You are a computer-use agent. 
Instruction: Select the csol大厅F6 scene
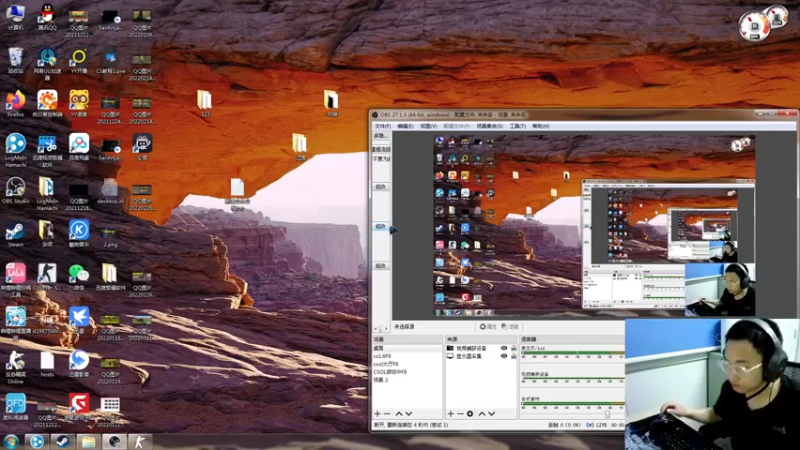tap(407, 364)
